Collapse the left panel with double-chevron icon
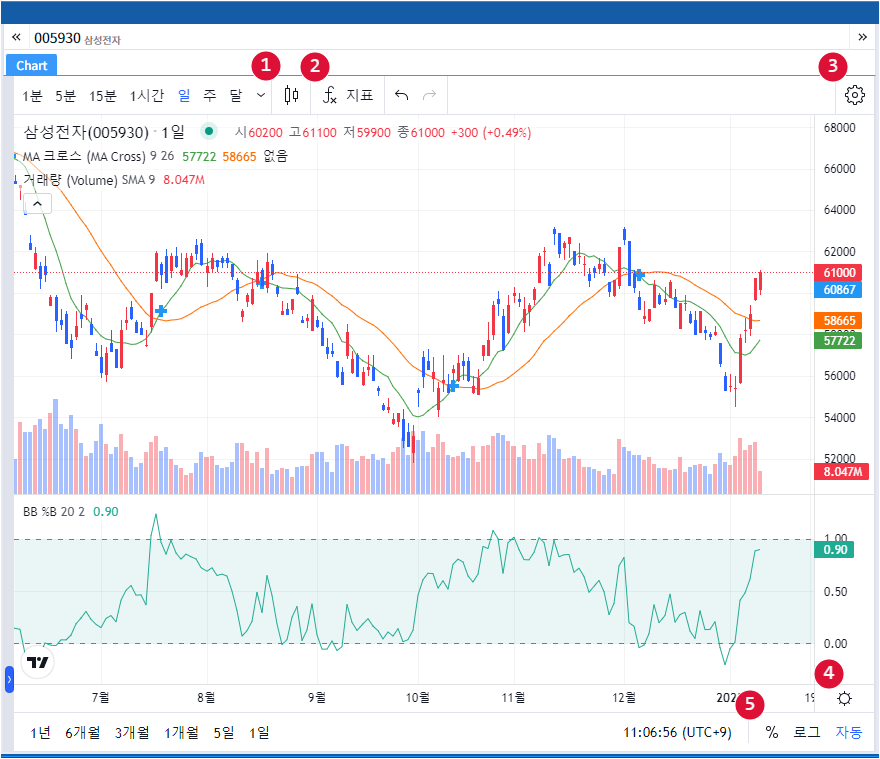The height and width of the screenshot is (759, 880). pyautogui.click(x=17, y=37)
